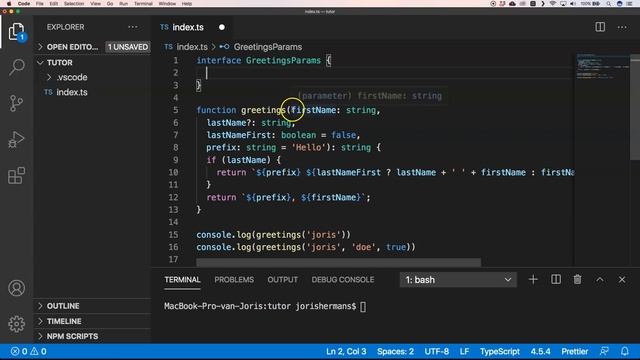Open the View menu

[96, 4]
